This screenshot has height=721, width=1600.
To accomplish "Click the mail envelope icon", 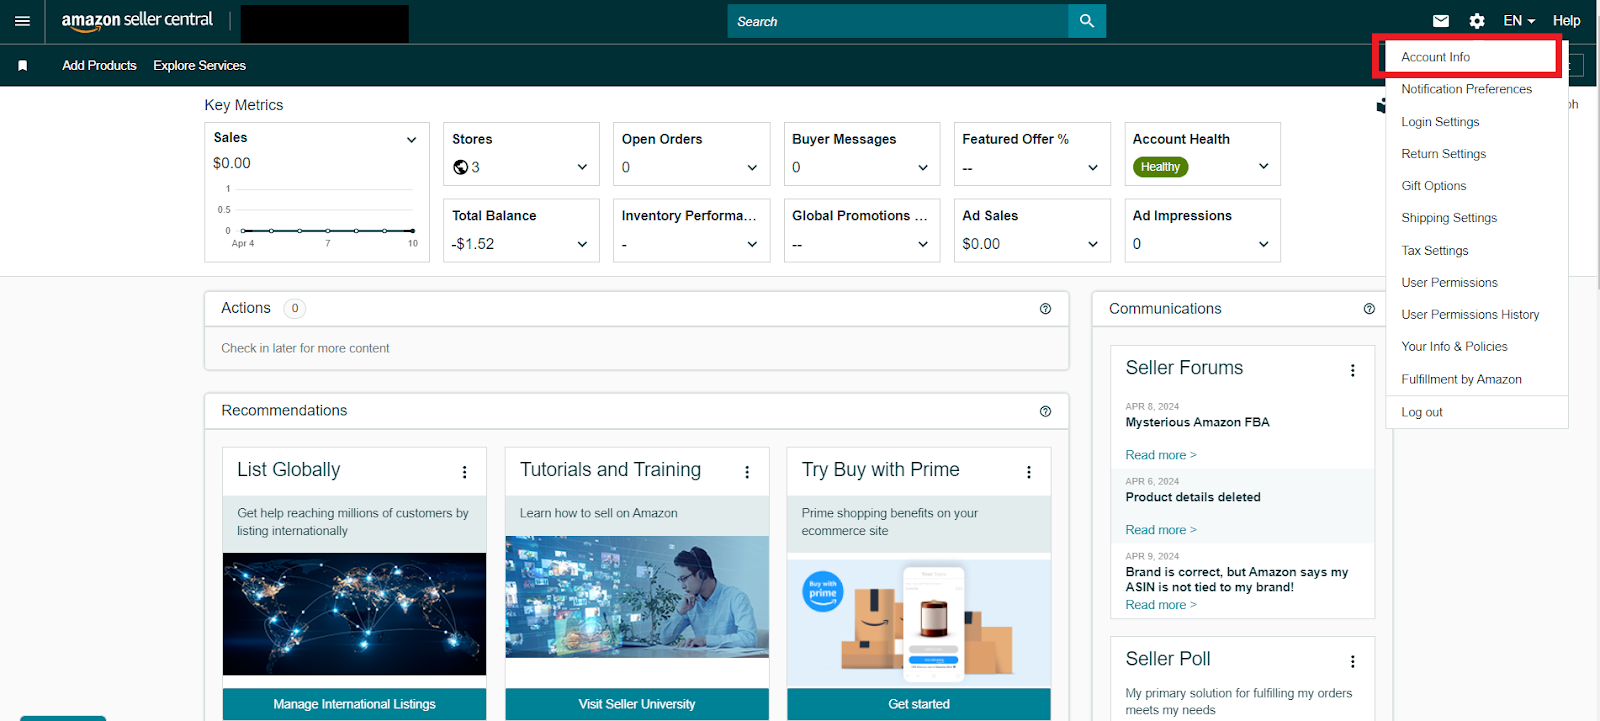I will (1440, 21).
